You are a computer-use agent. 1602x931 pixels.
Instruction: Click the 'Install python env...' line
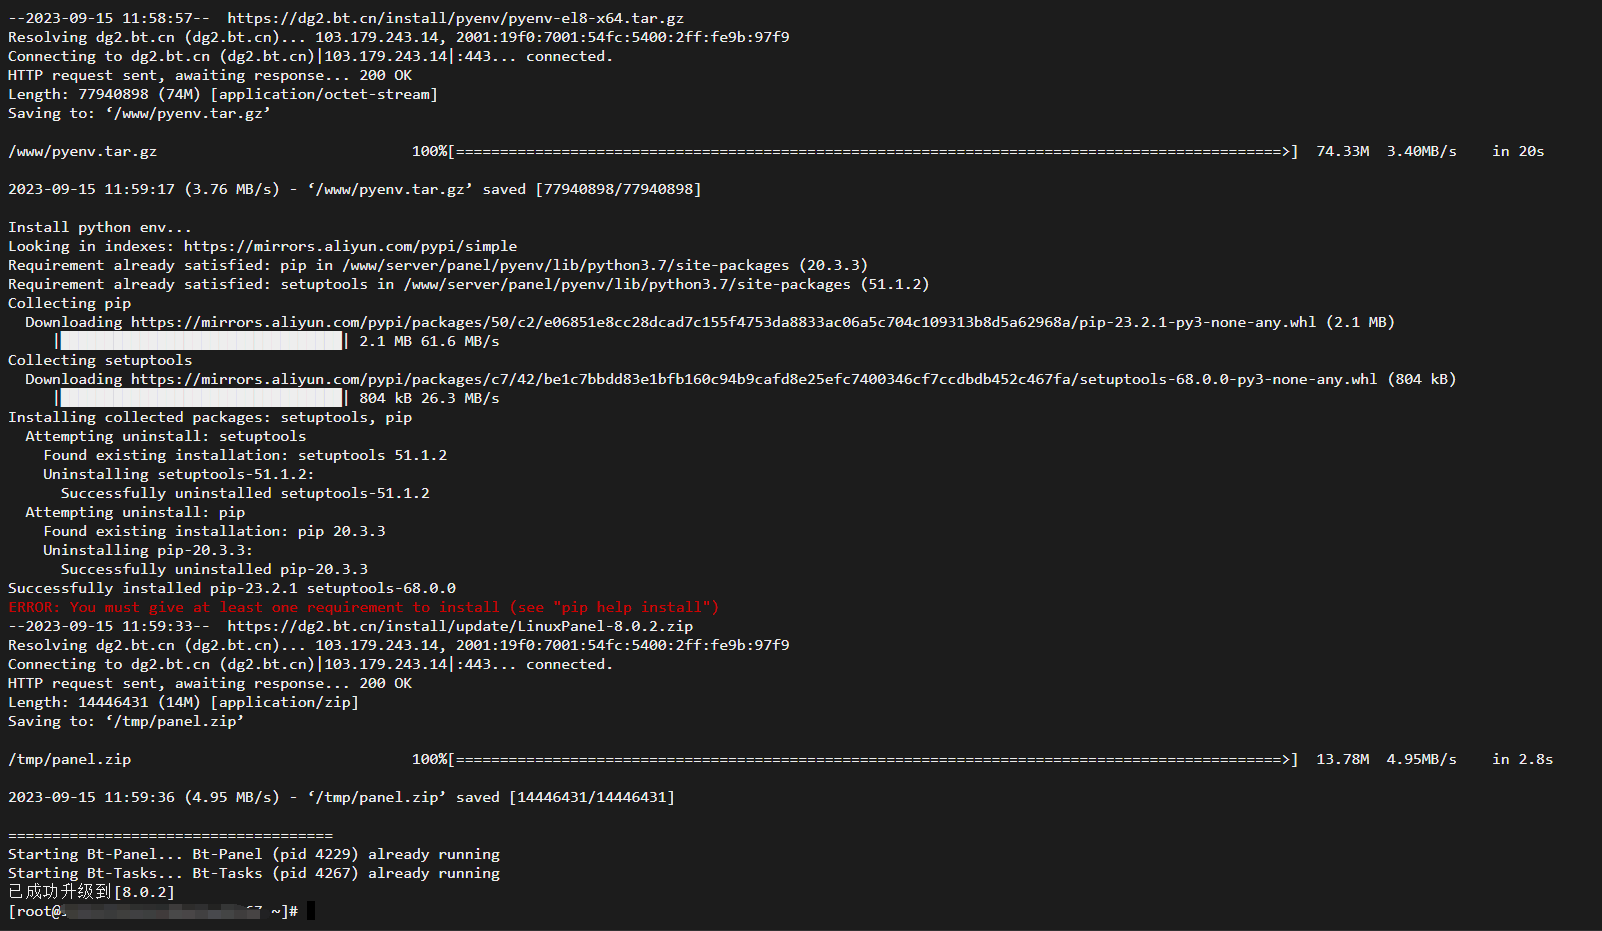(99, 227)
